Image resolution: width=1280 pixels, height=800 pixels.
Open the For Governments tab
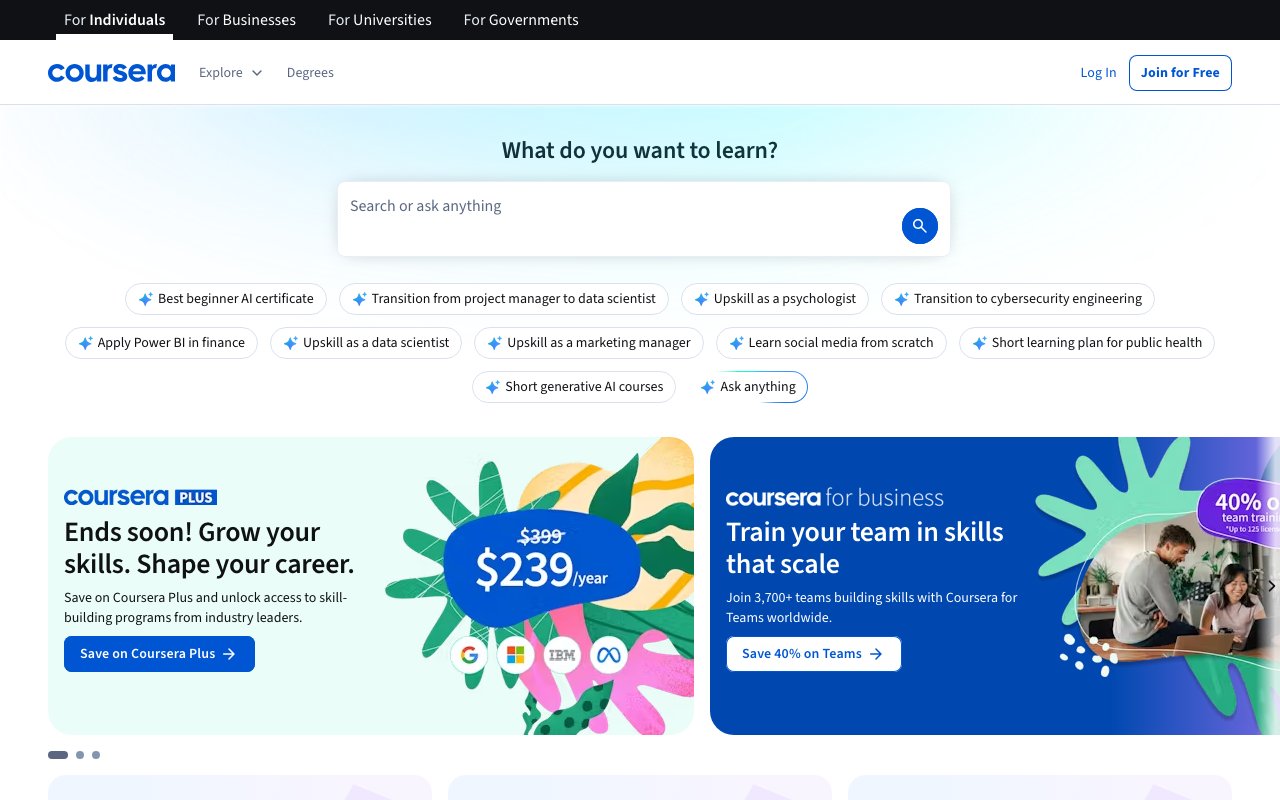[521, 20]
